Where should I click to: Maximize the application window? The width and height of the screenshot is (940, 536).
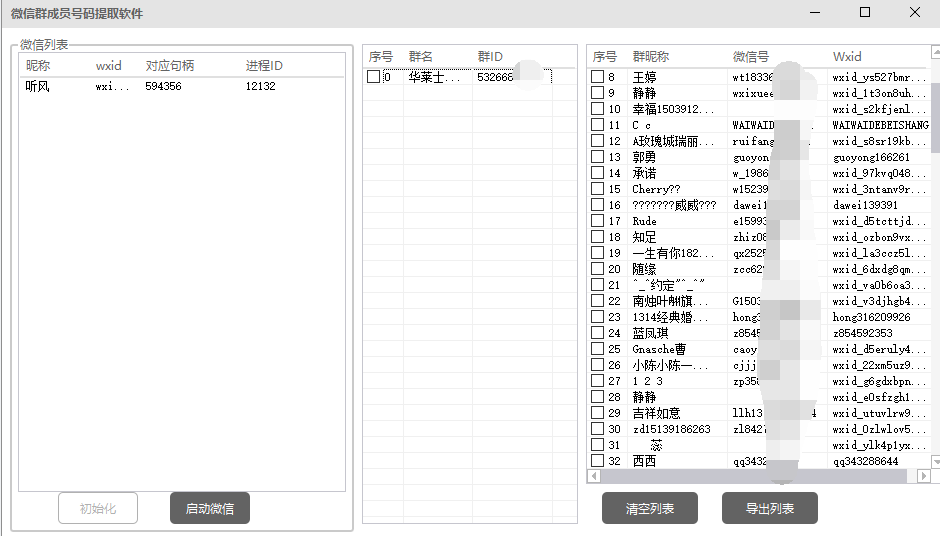[x=864, y=13]
